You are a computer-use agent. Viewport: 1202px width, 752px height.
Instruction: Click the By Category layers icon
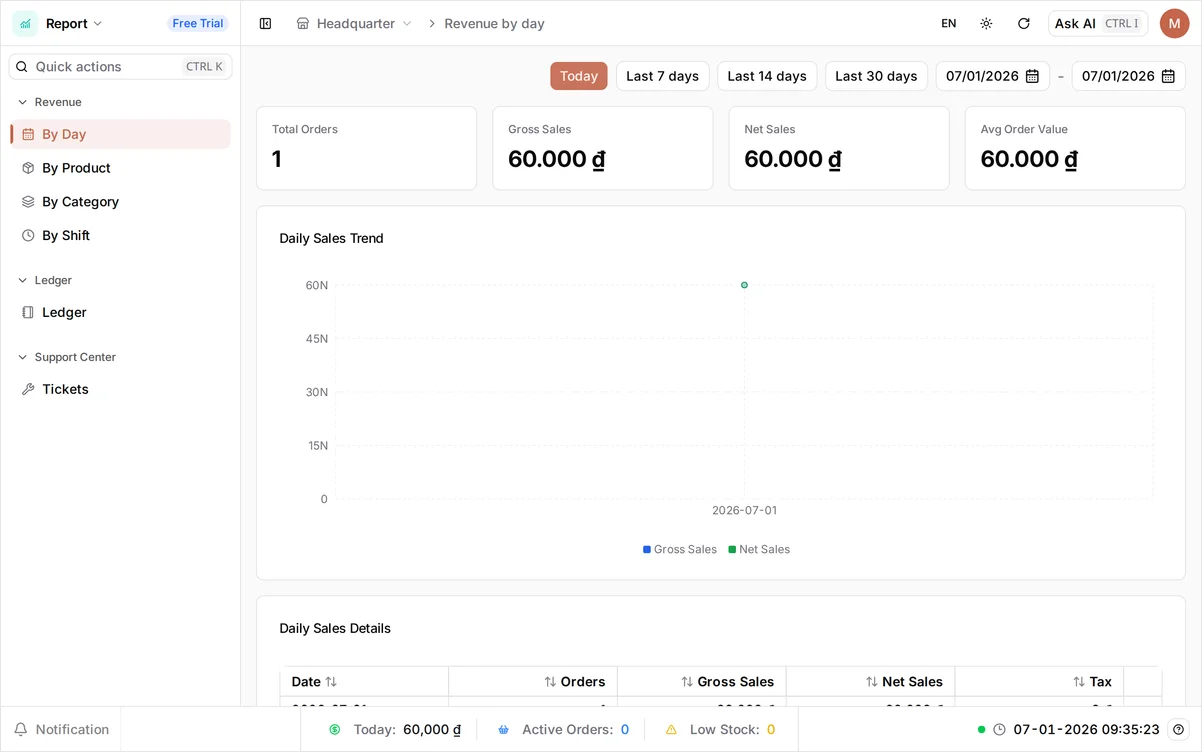pyautogui.click(x=28, y=201)
